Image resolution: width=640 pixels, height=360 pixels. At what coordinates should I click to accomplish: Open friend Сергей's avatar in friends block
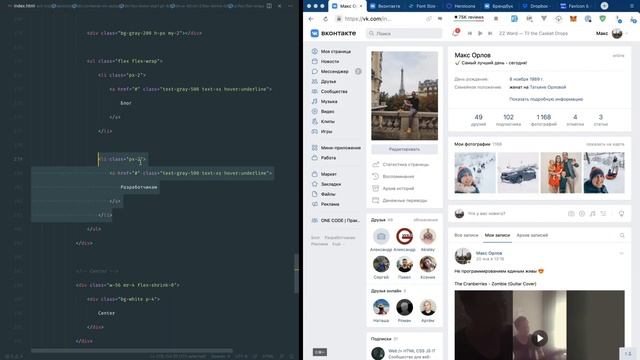[381, 264]
